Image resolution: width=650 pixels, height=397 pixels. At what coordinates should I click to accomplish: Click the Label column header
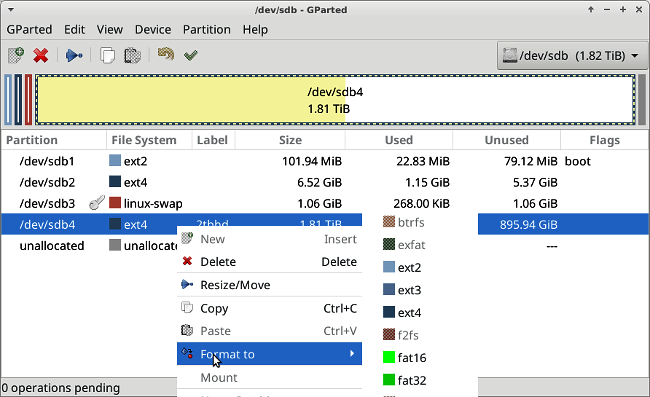click(213, 140)
